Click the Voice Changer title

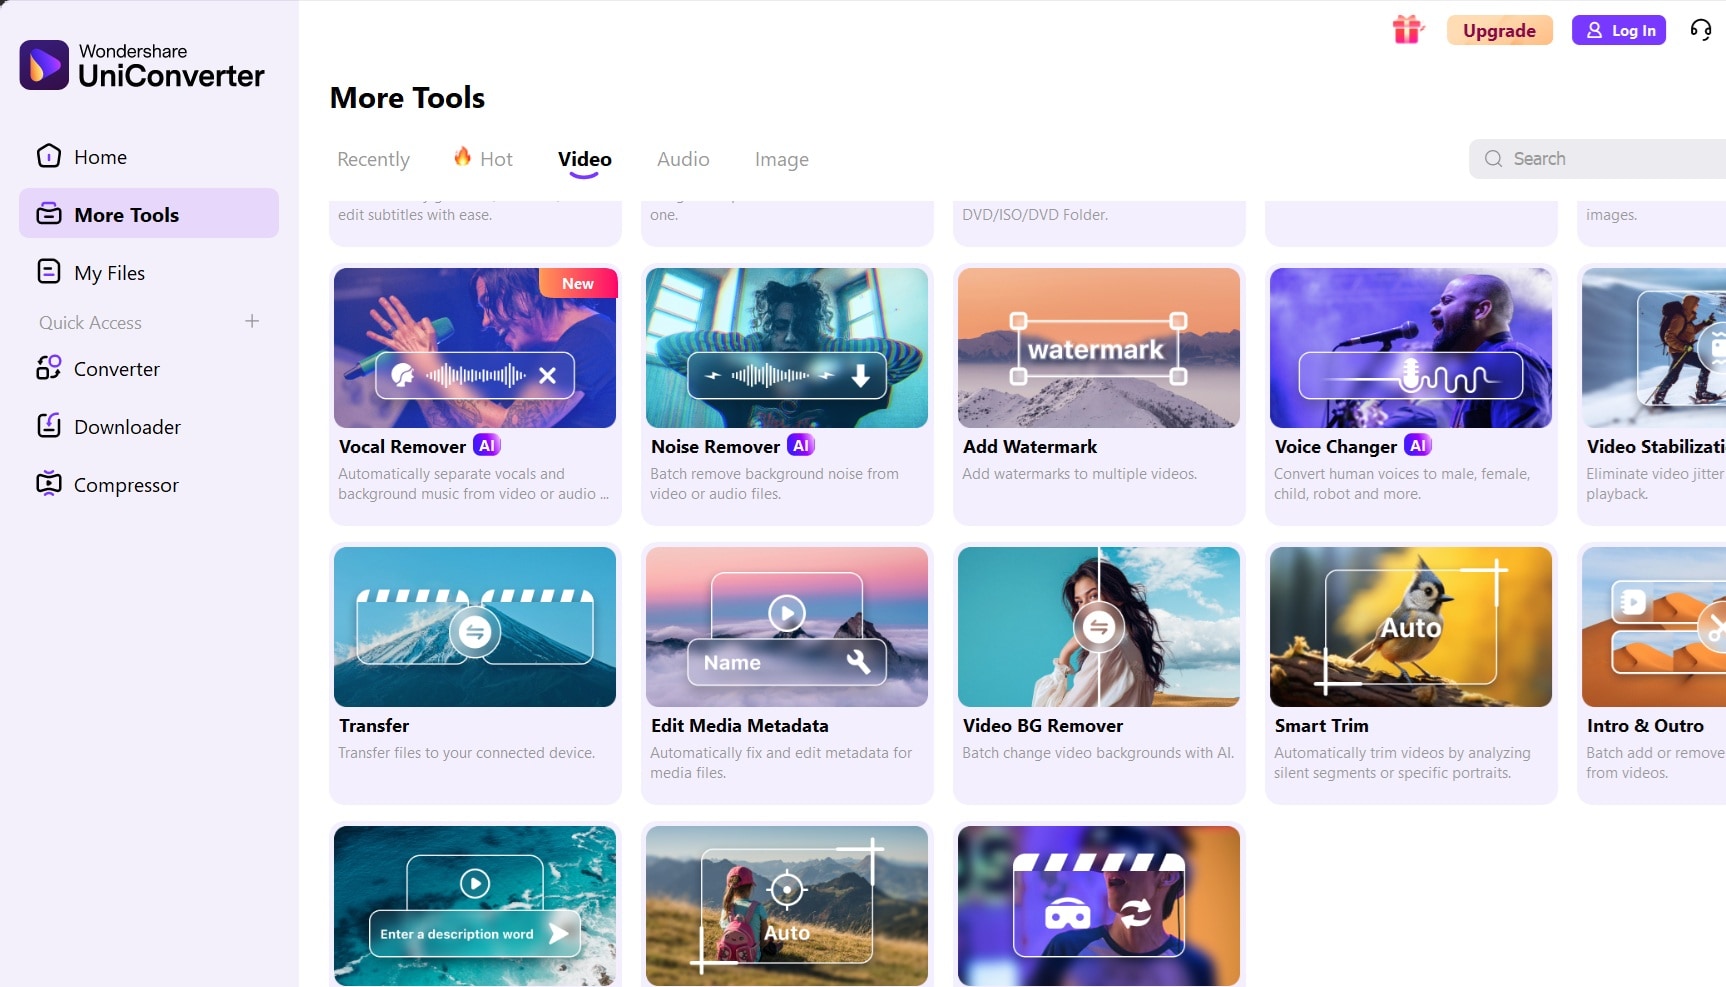pos(1336,447)
